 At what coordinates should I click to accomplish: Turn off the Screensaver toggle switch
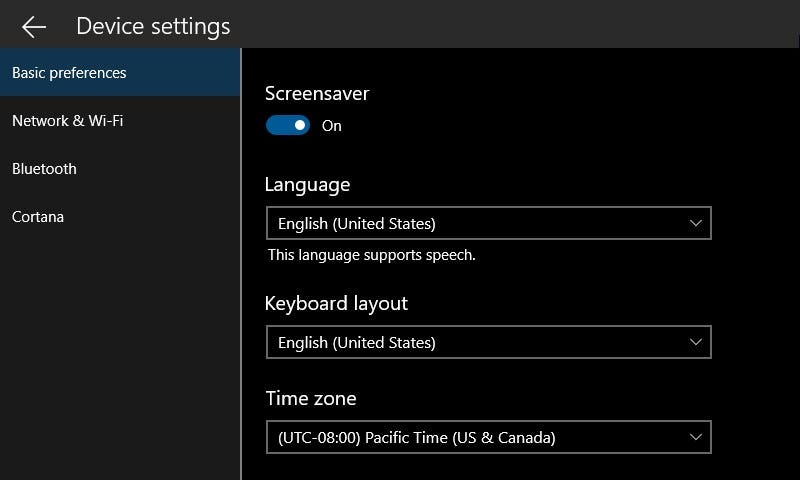coord(288,125)
